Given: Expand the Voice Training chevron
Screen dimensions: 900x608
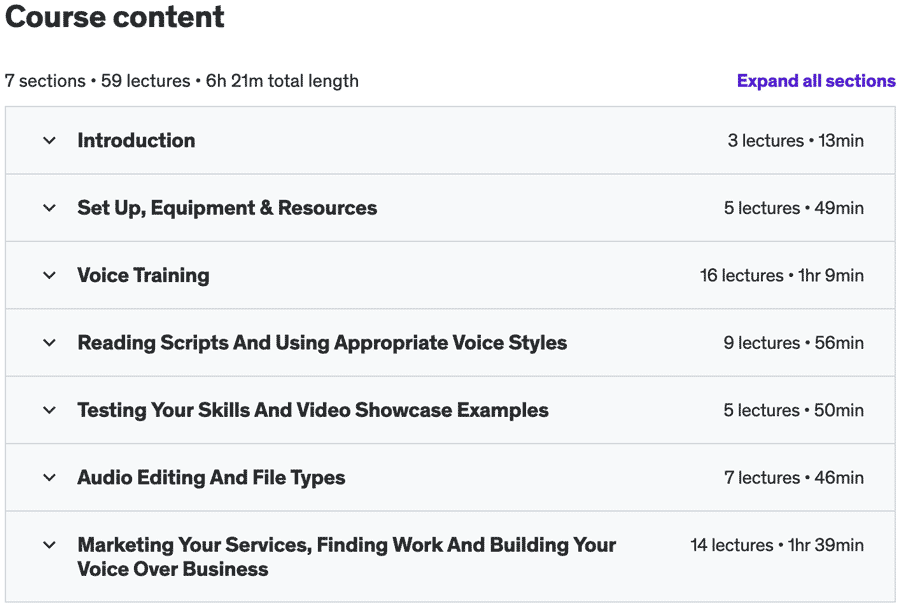Looking at the screenshot, I should point(49,275).
